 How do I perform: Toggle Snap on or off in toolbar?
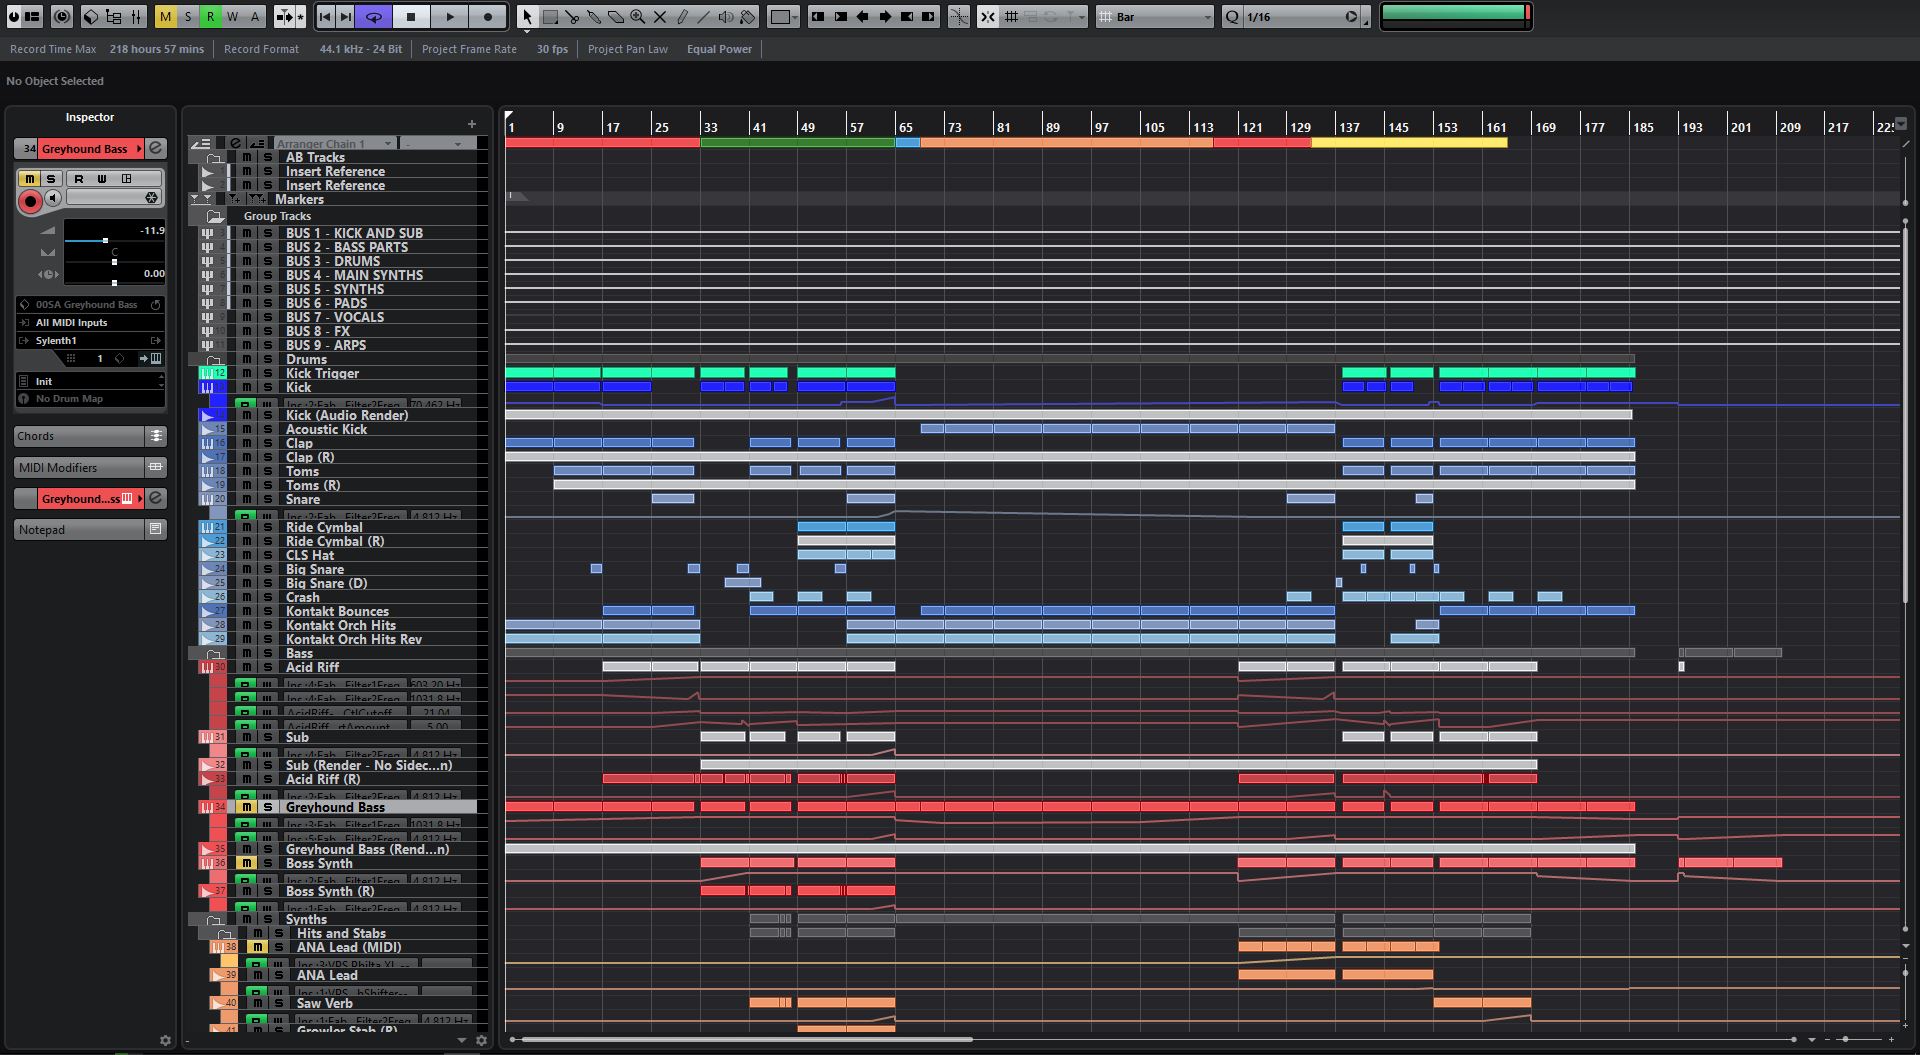coord(987,17)
